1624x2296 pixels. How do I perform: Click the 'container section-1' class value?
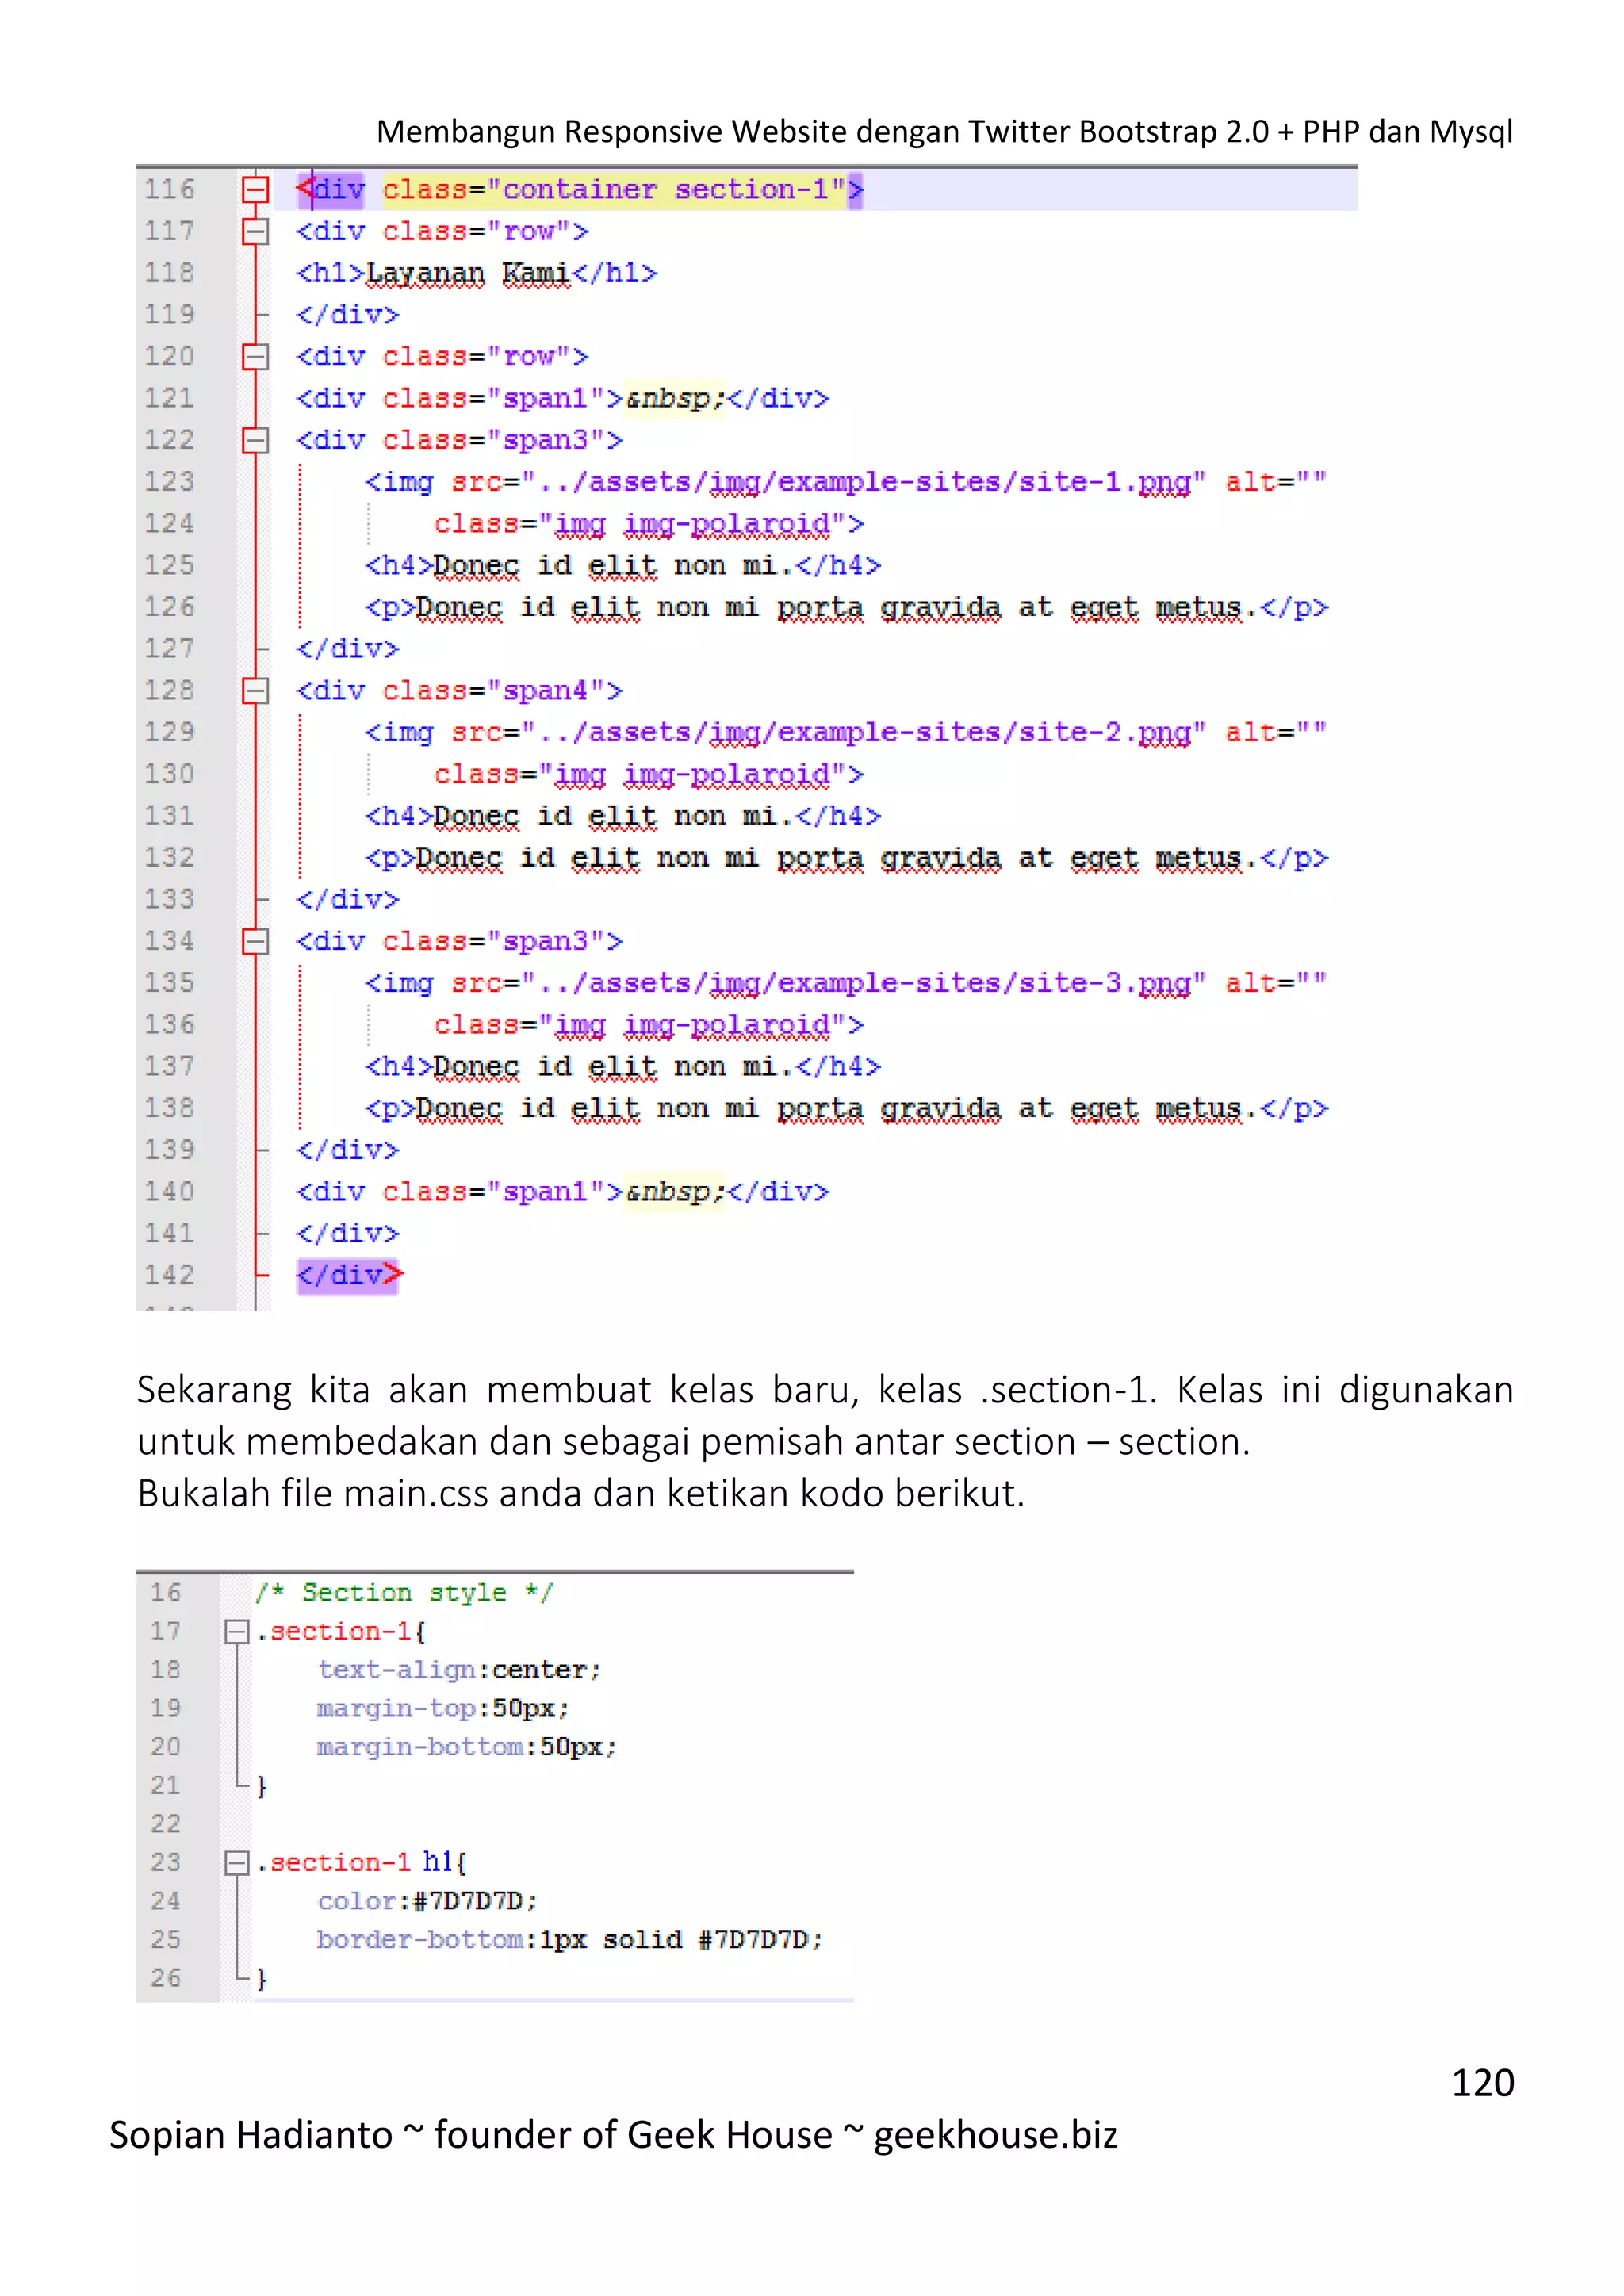coord(666,189)
